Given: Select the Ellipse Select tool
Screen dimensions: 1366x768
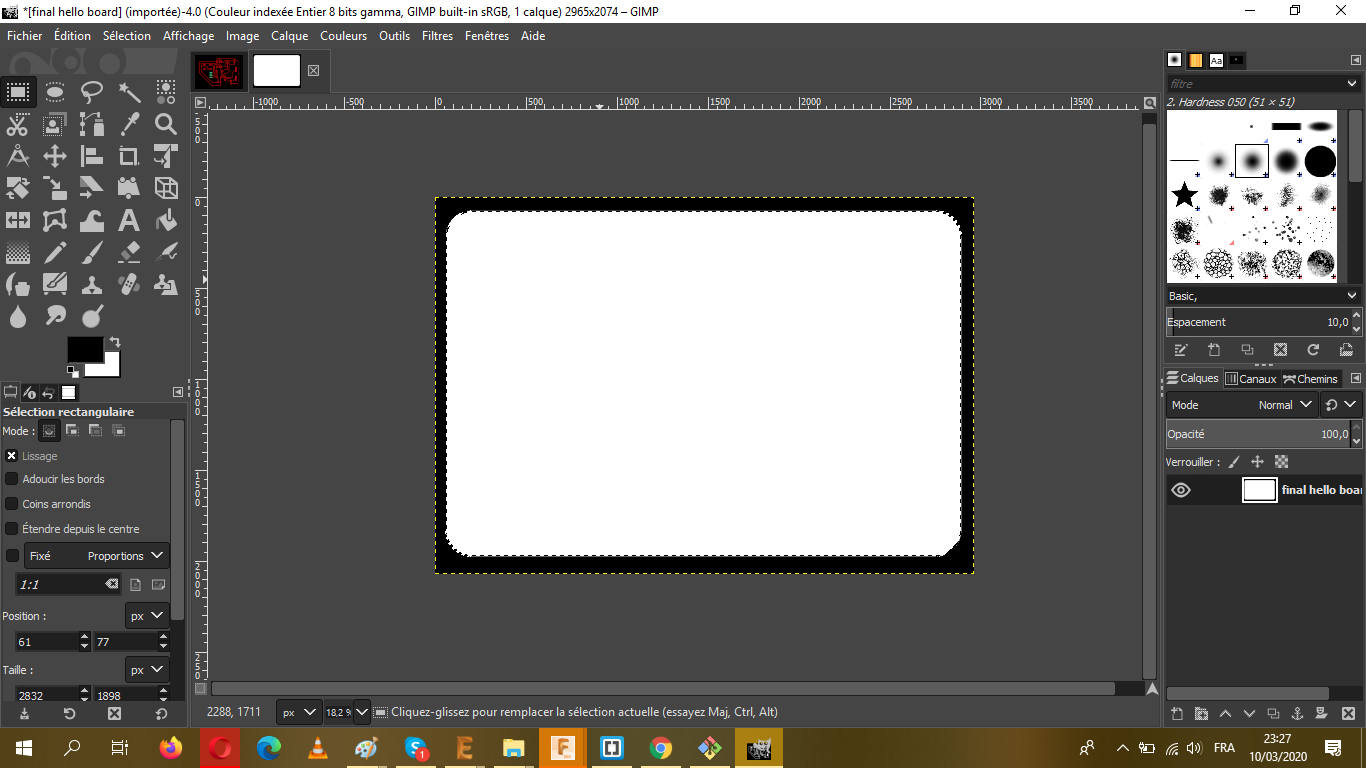Looking at the screenshot, I should pos(55,93).
